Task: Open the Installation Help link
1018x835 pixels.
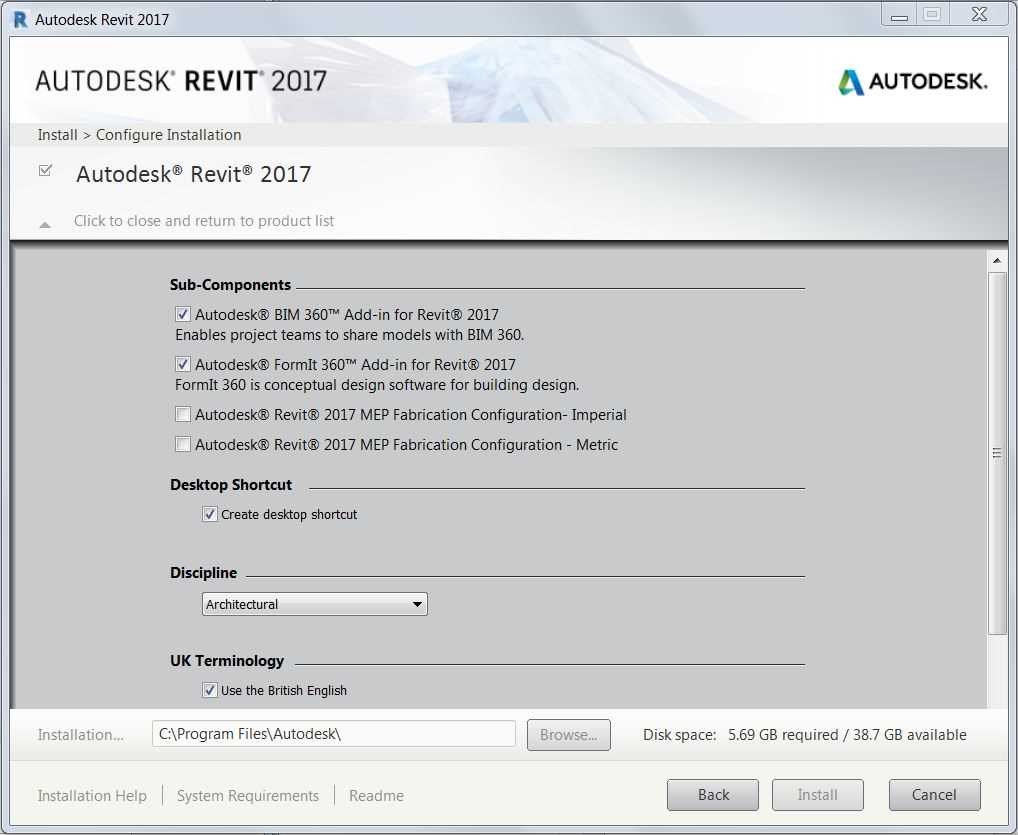Action: click(x=92, y=795)
